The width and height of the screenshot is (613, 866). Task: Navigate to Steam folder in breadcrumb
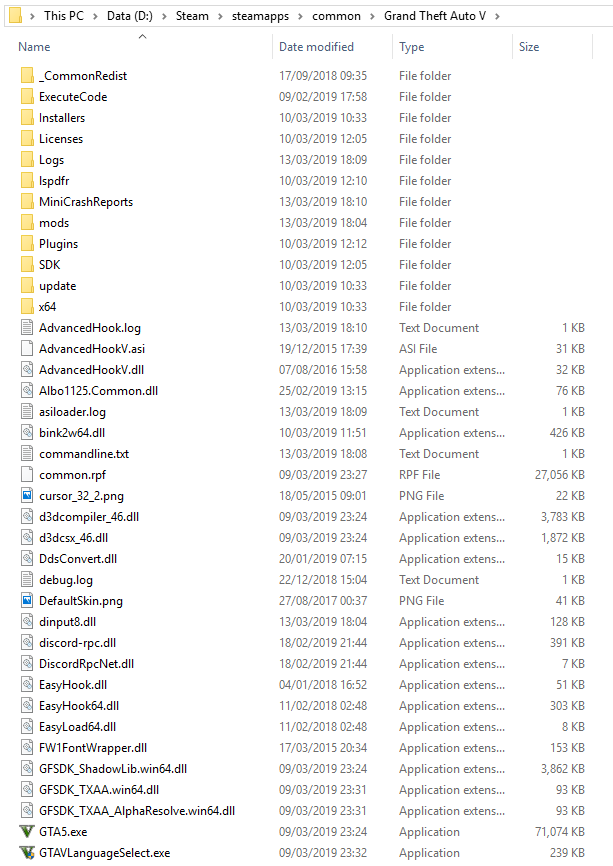(192, 16)
